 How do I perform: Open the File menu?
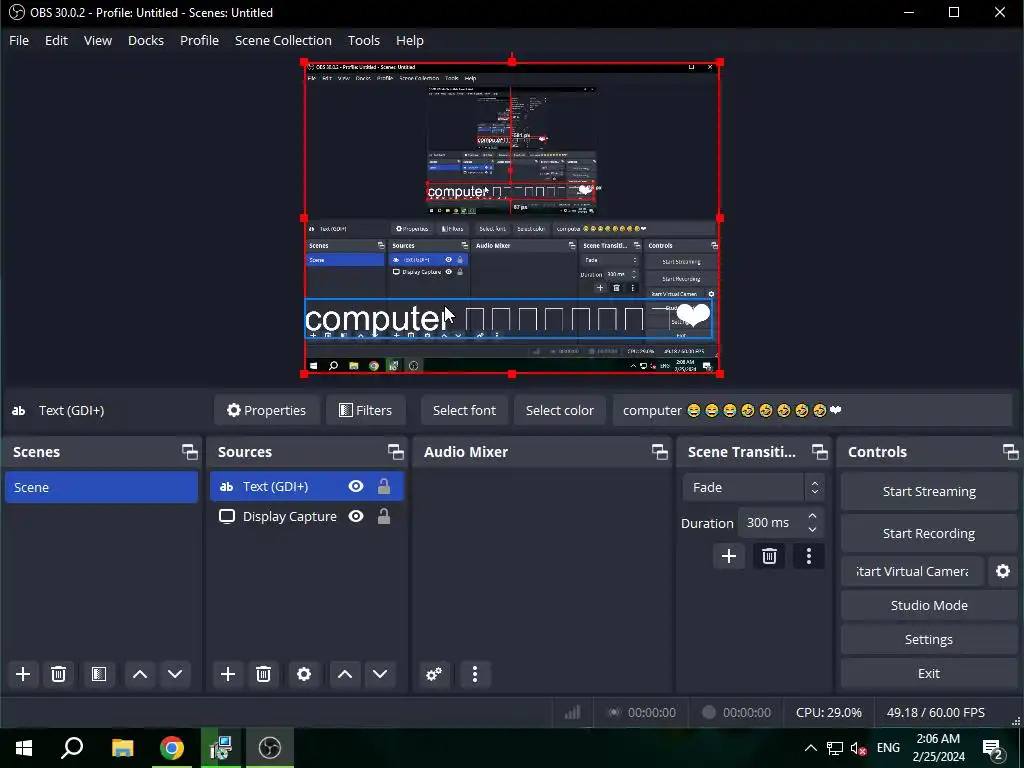point(19,40)
